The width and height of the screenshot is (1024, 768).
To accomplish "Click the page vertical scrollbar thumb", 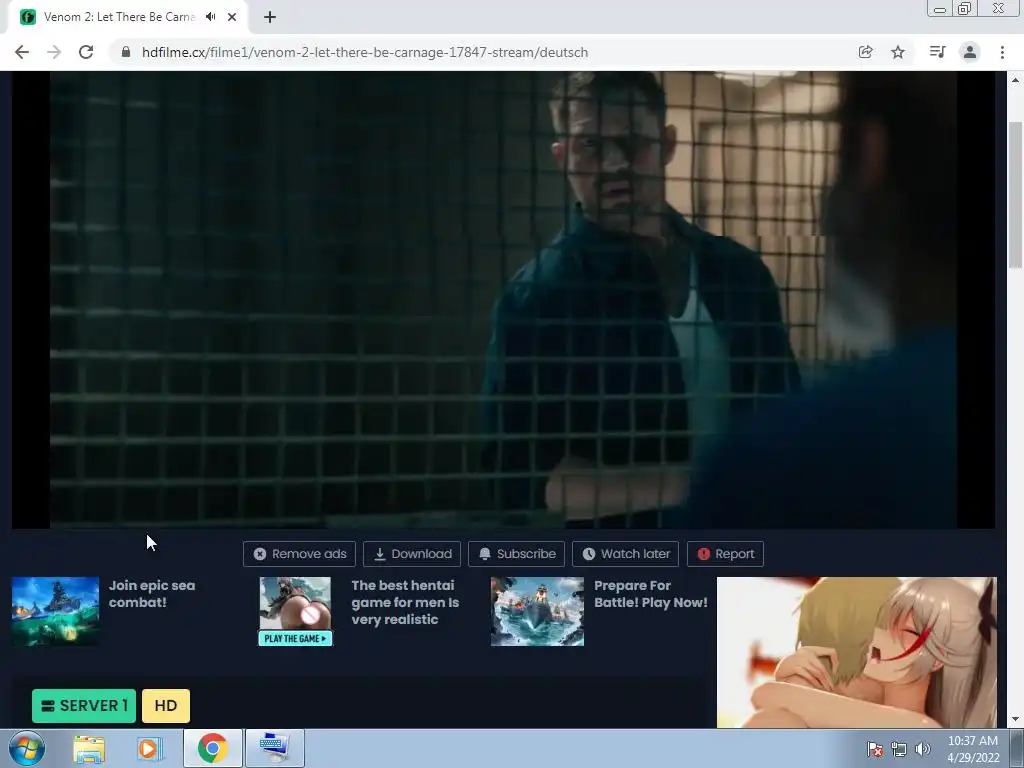I will (x=1015, y=195).
